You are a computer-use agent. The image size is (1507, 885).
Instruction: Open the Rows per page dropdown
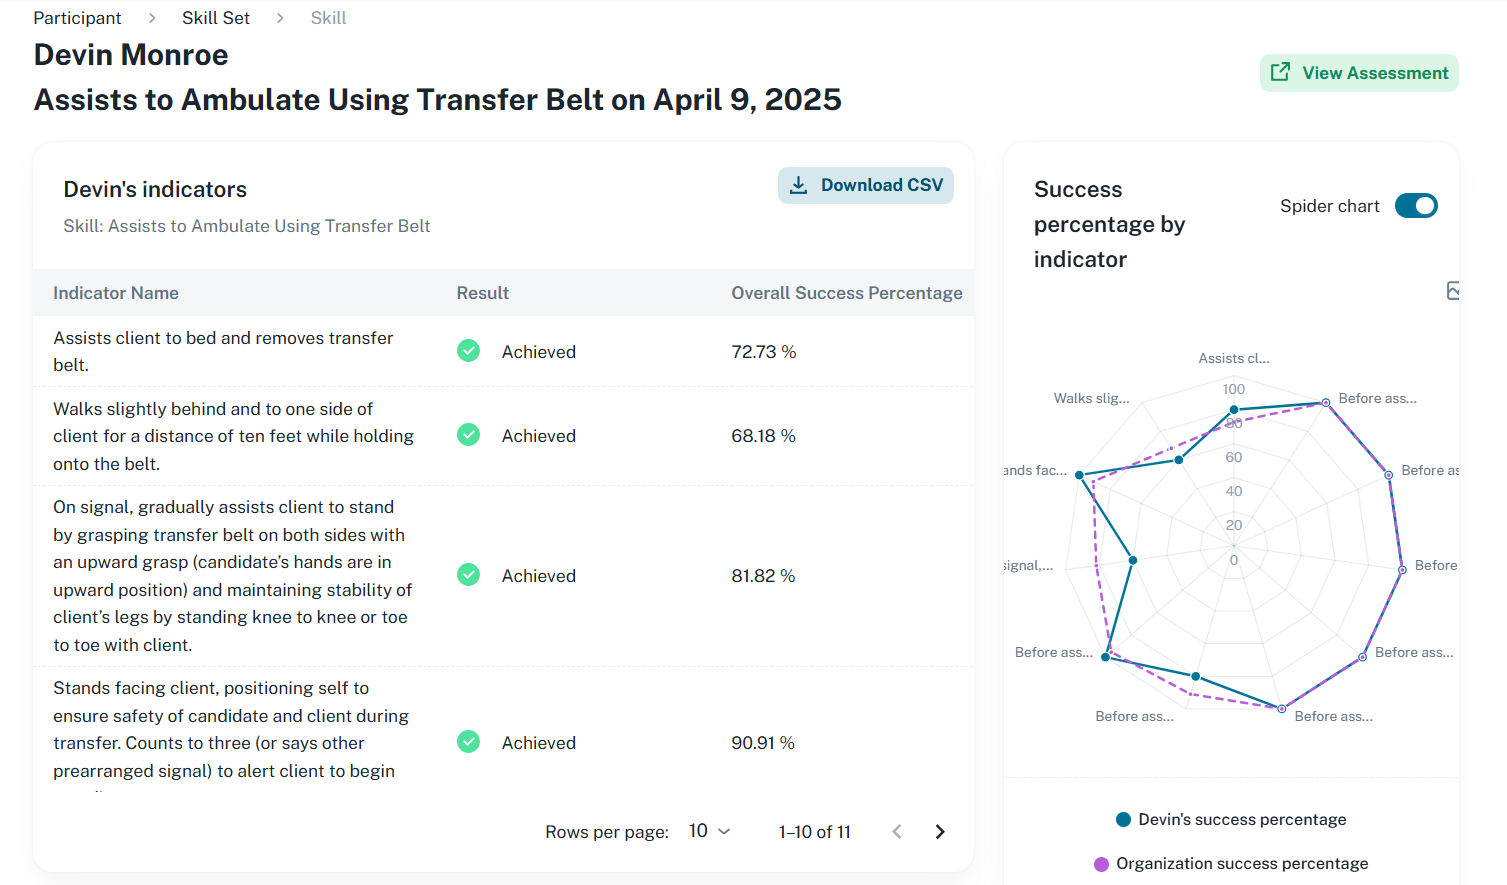(x=710, y=832)
